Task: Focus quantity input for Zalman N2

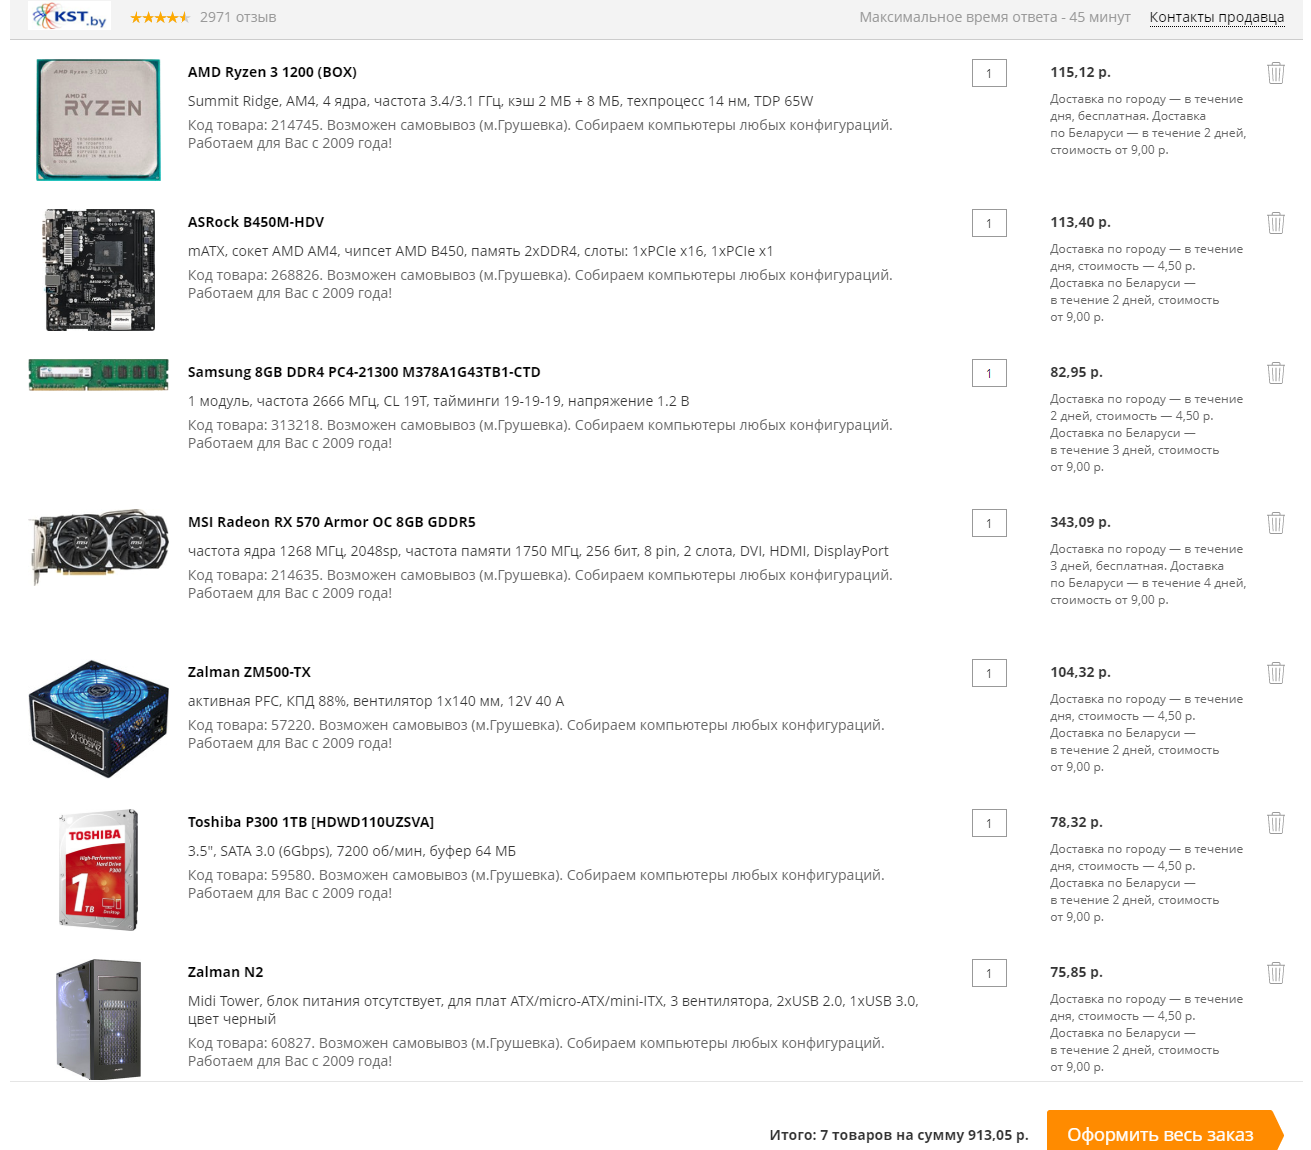Action: 989,973
